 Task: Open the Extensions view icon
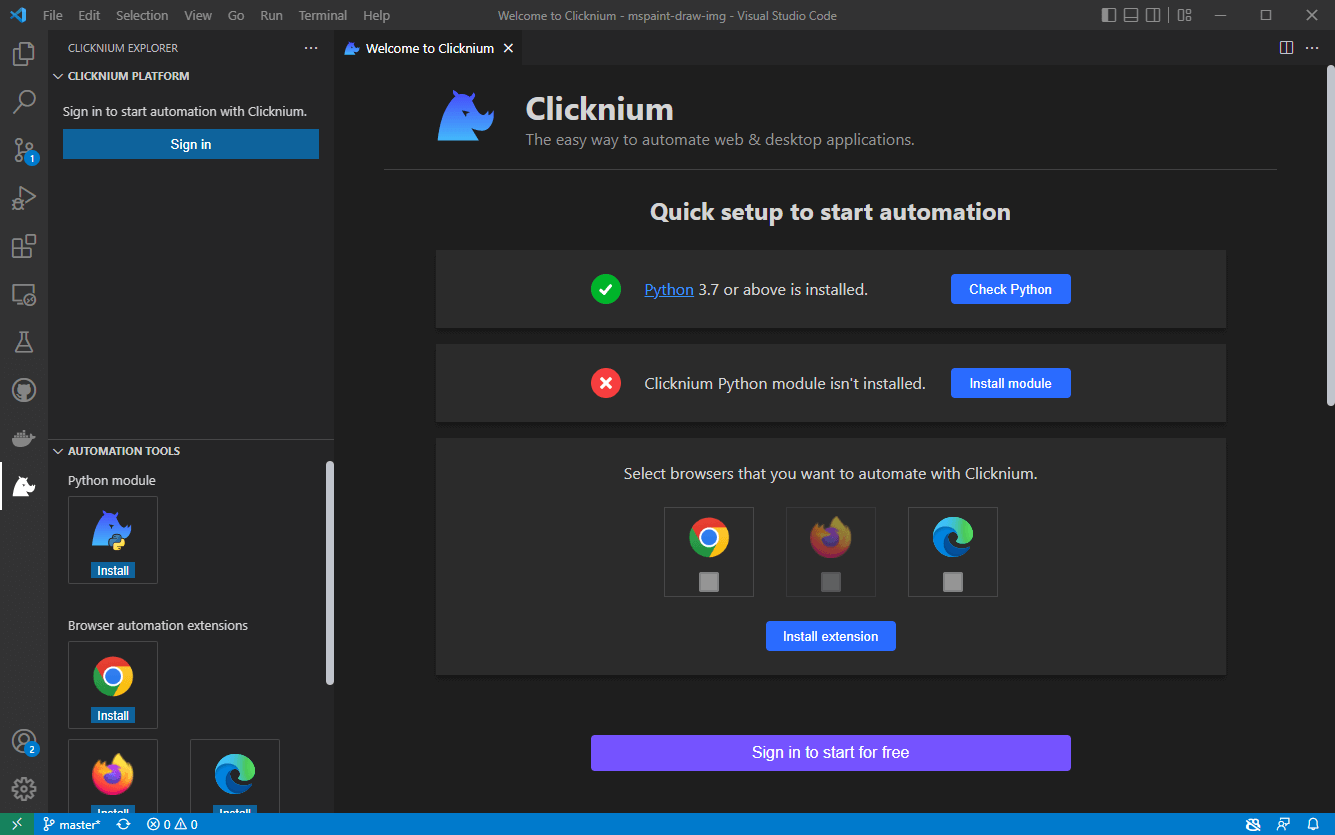pos(24,246)
